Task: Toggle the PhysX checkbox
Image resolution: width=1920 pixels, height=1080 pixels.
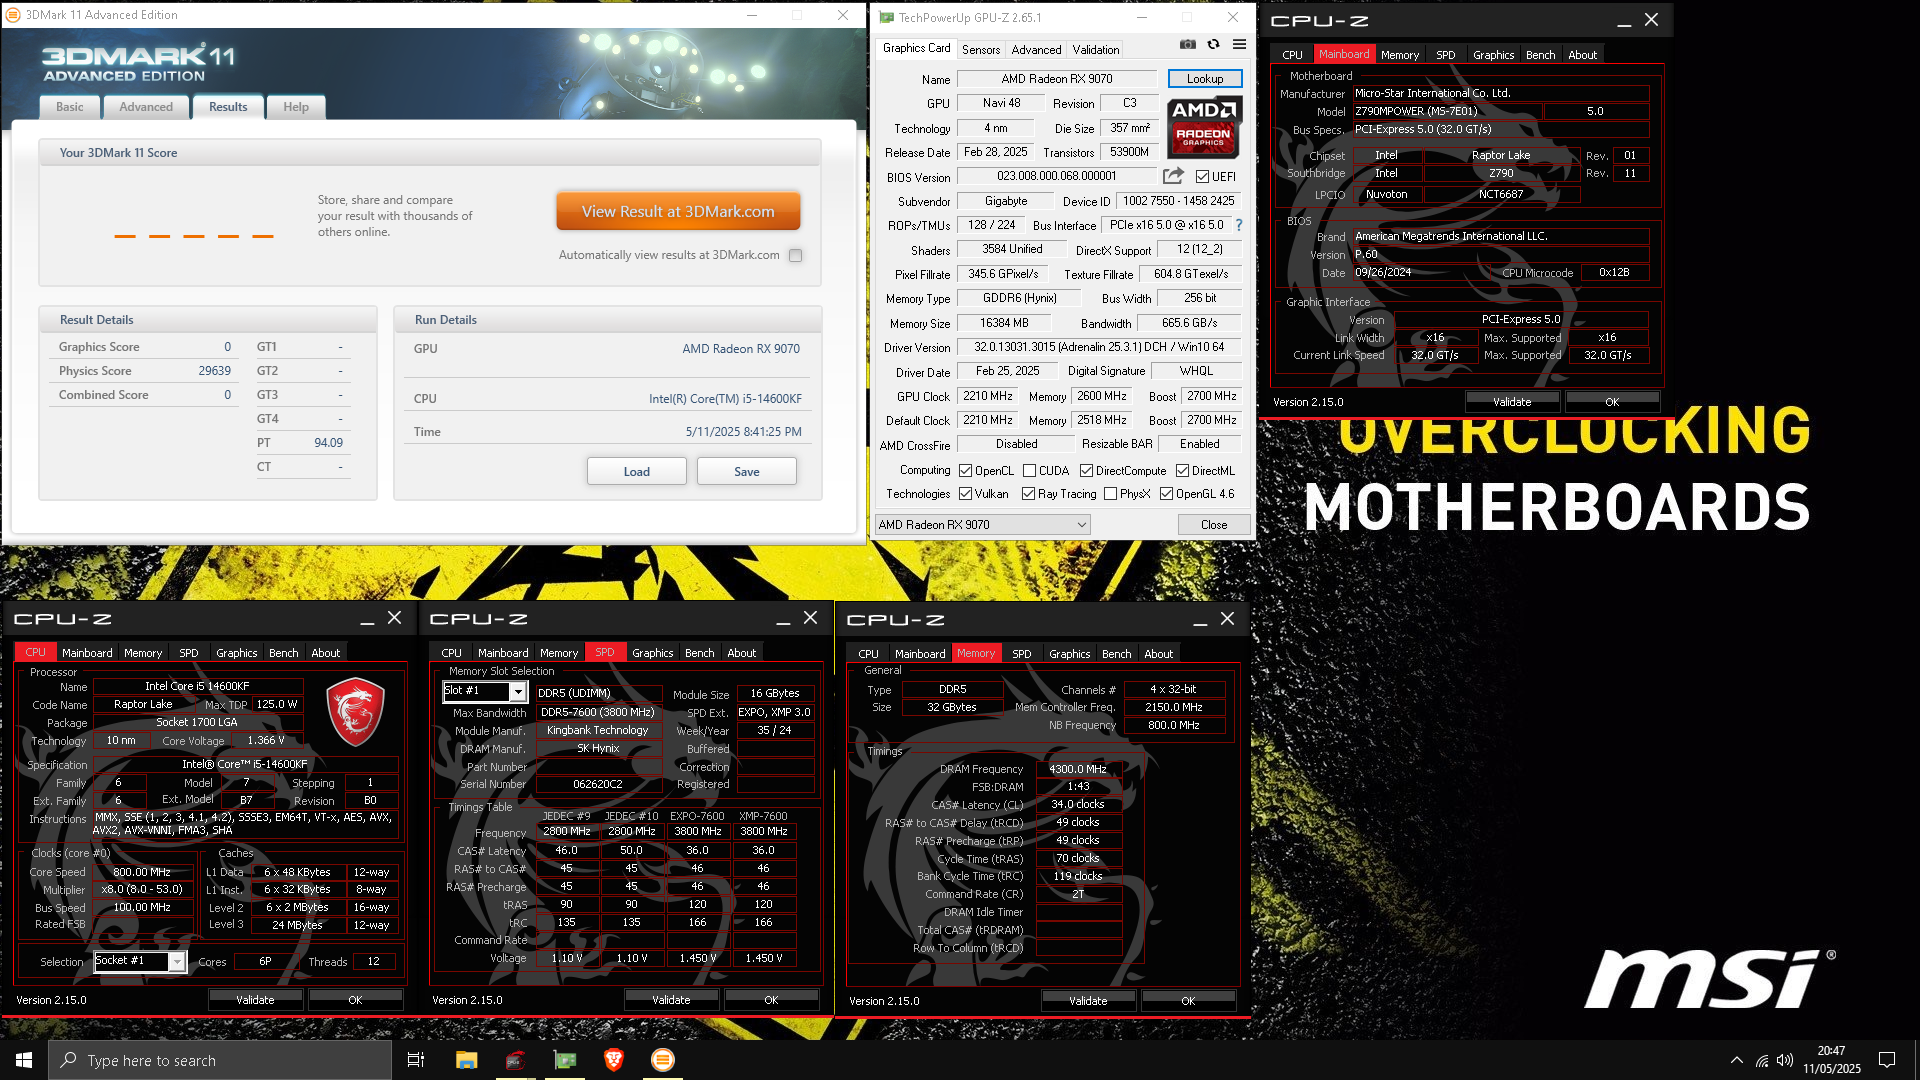Action: [x=1110, y=494]
